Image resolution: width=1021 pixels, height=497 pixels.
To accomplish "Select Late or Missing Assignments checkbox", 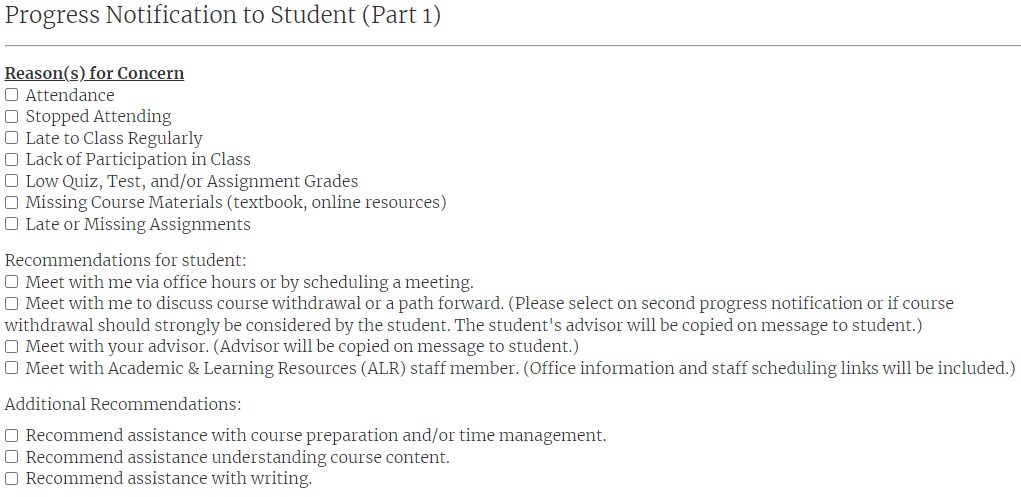I will pos(12,224).
